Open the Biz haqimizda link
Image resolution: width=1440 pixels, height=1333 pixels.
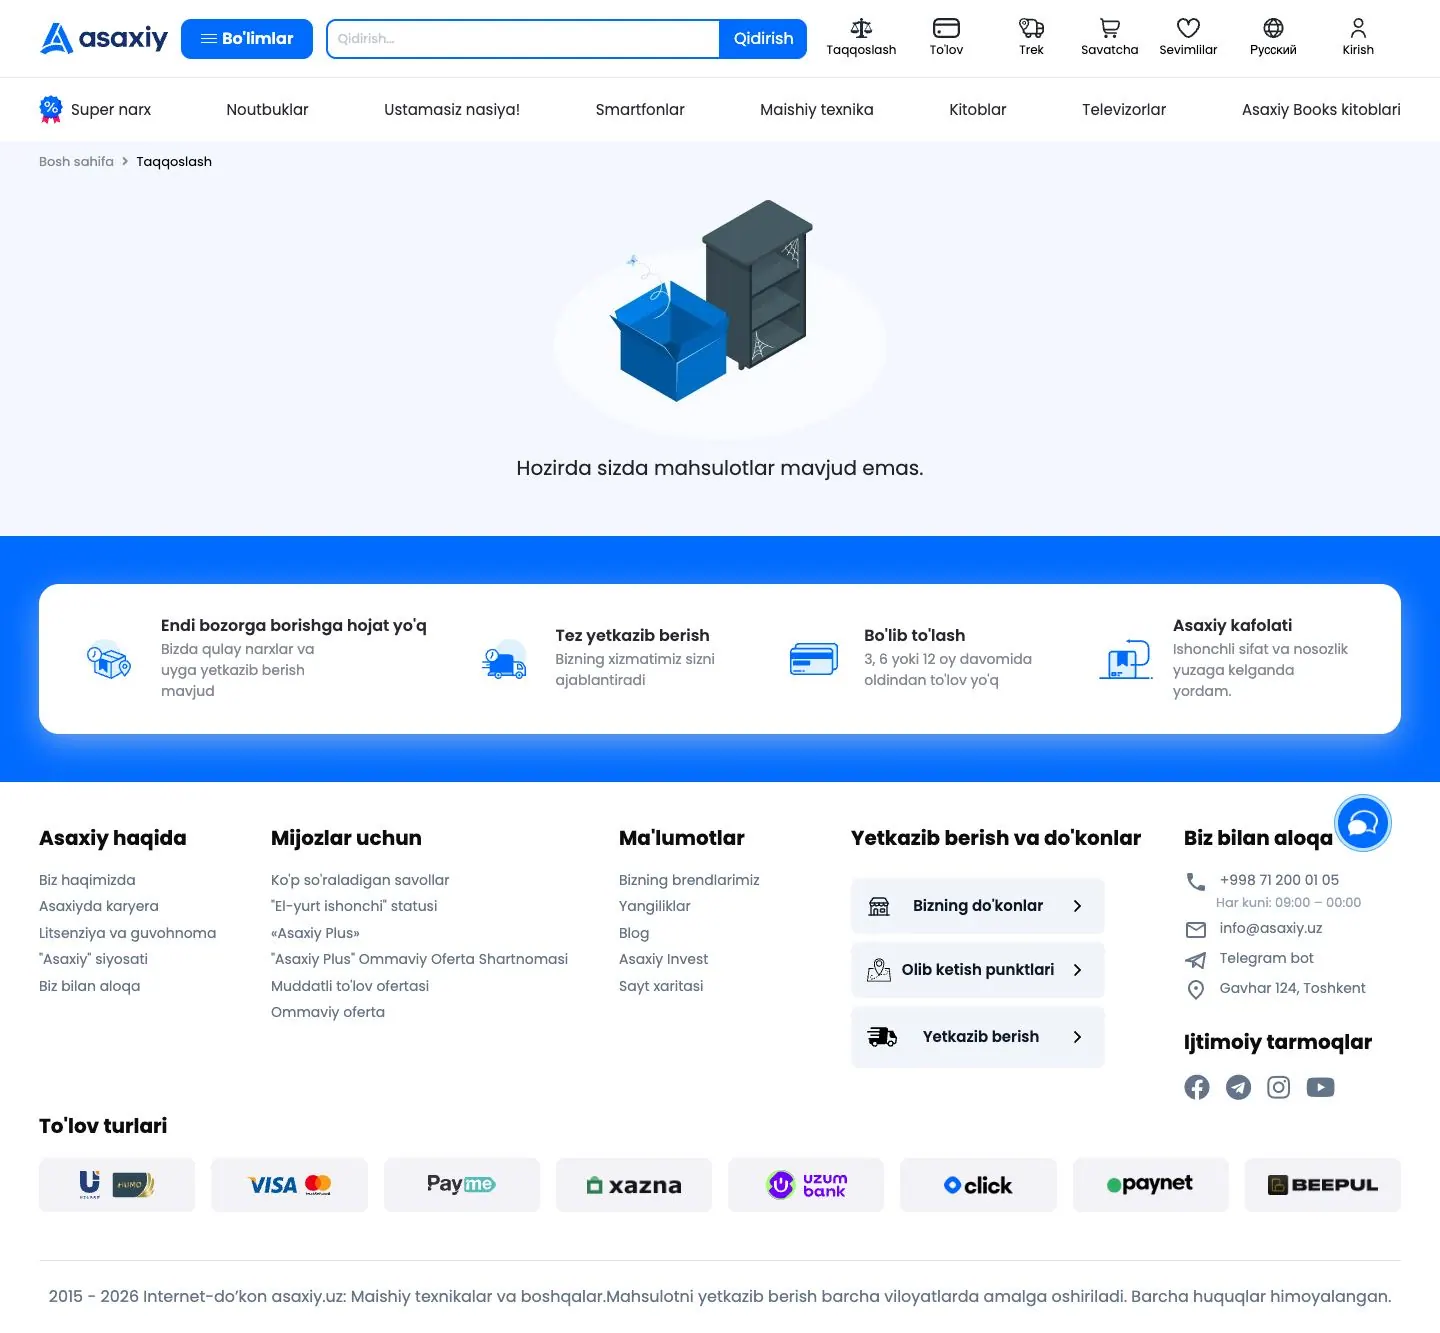[87, 880]
